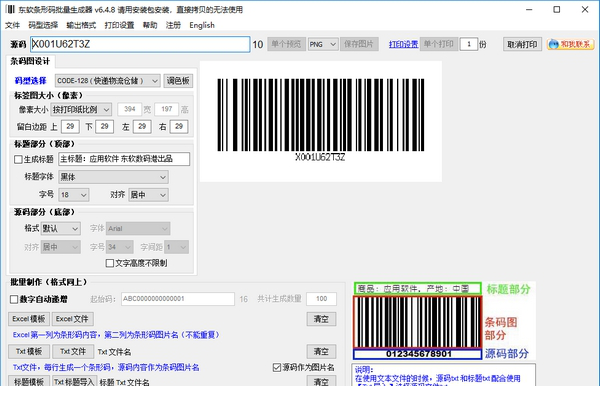Click the print copies field showing 1
Screen dimensions: 600x401
(469, 44)
